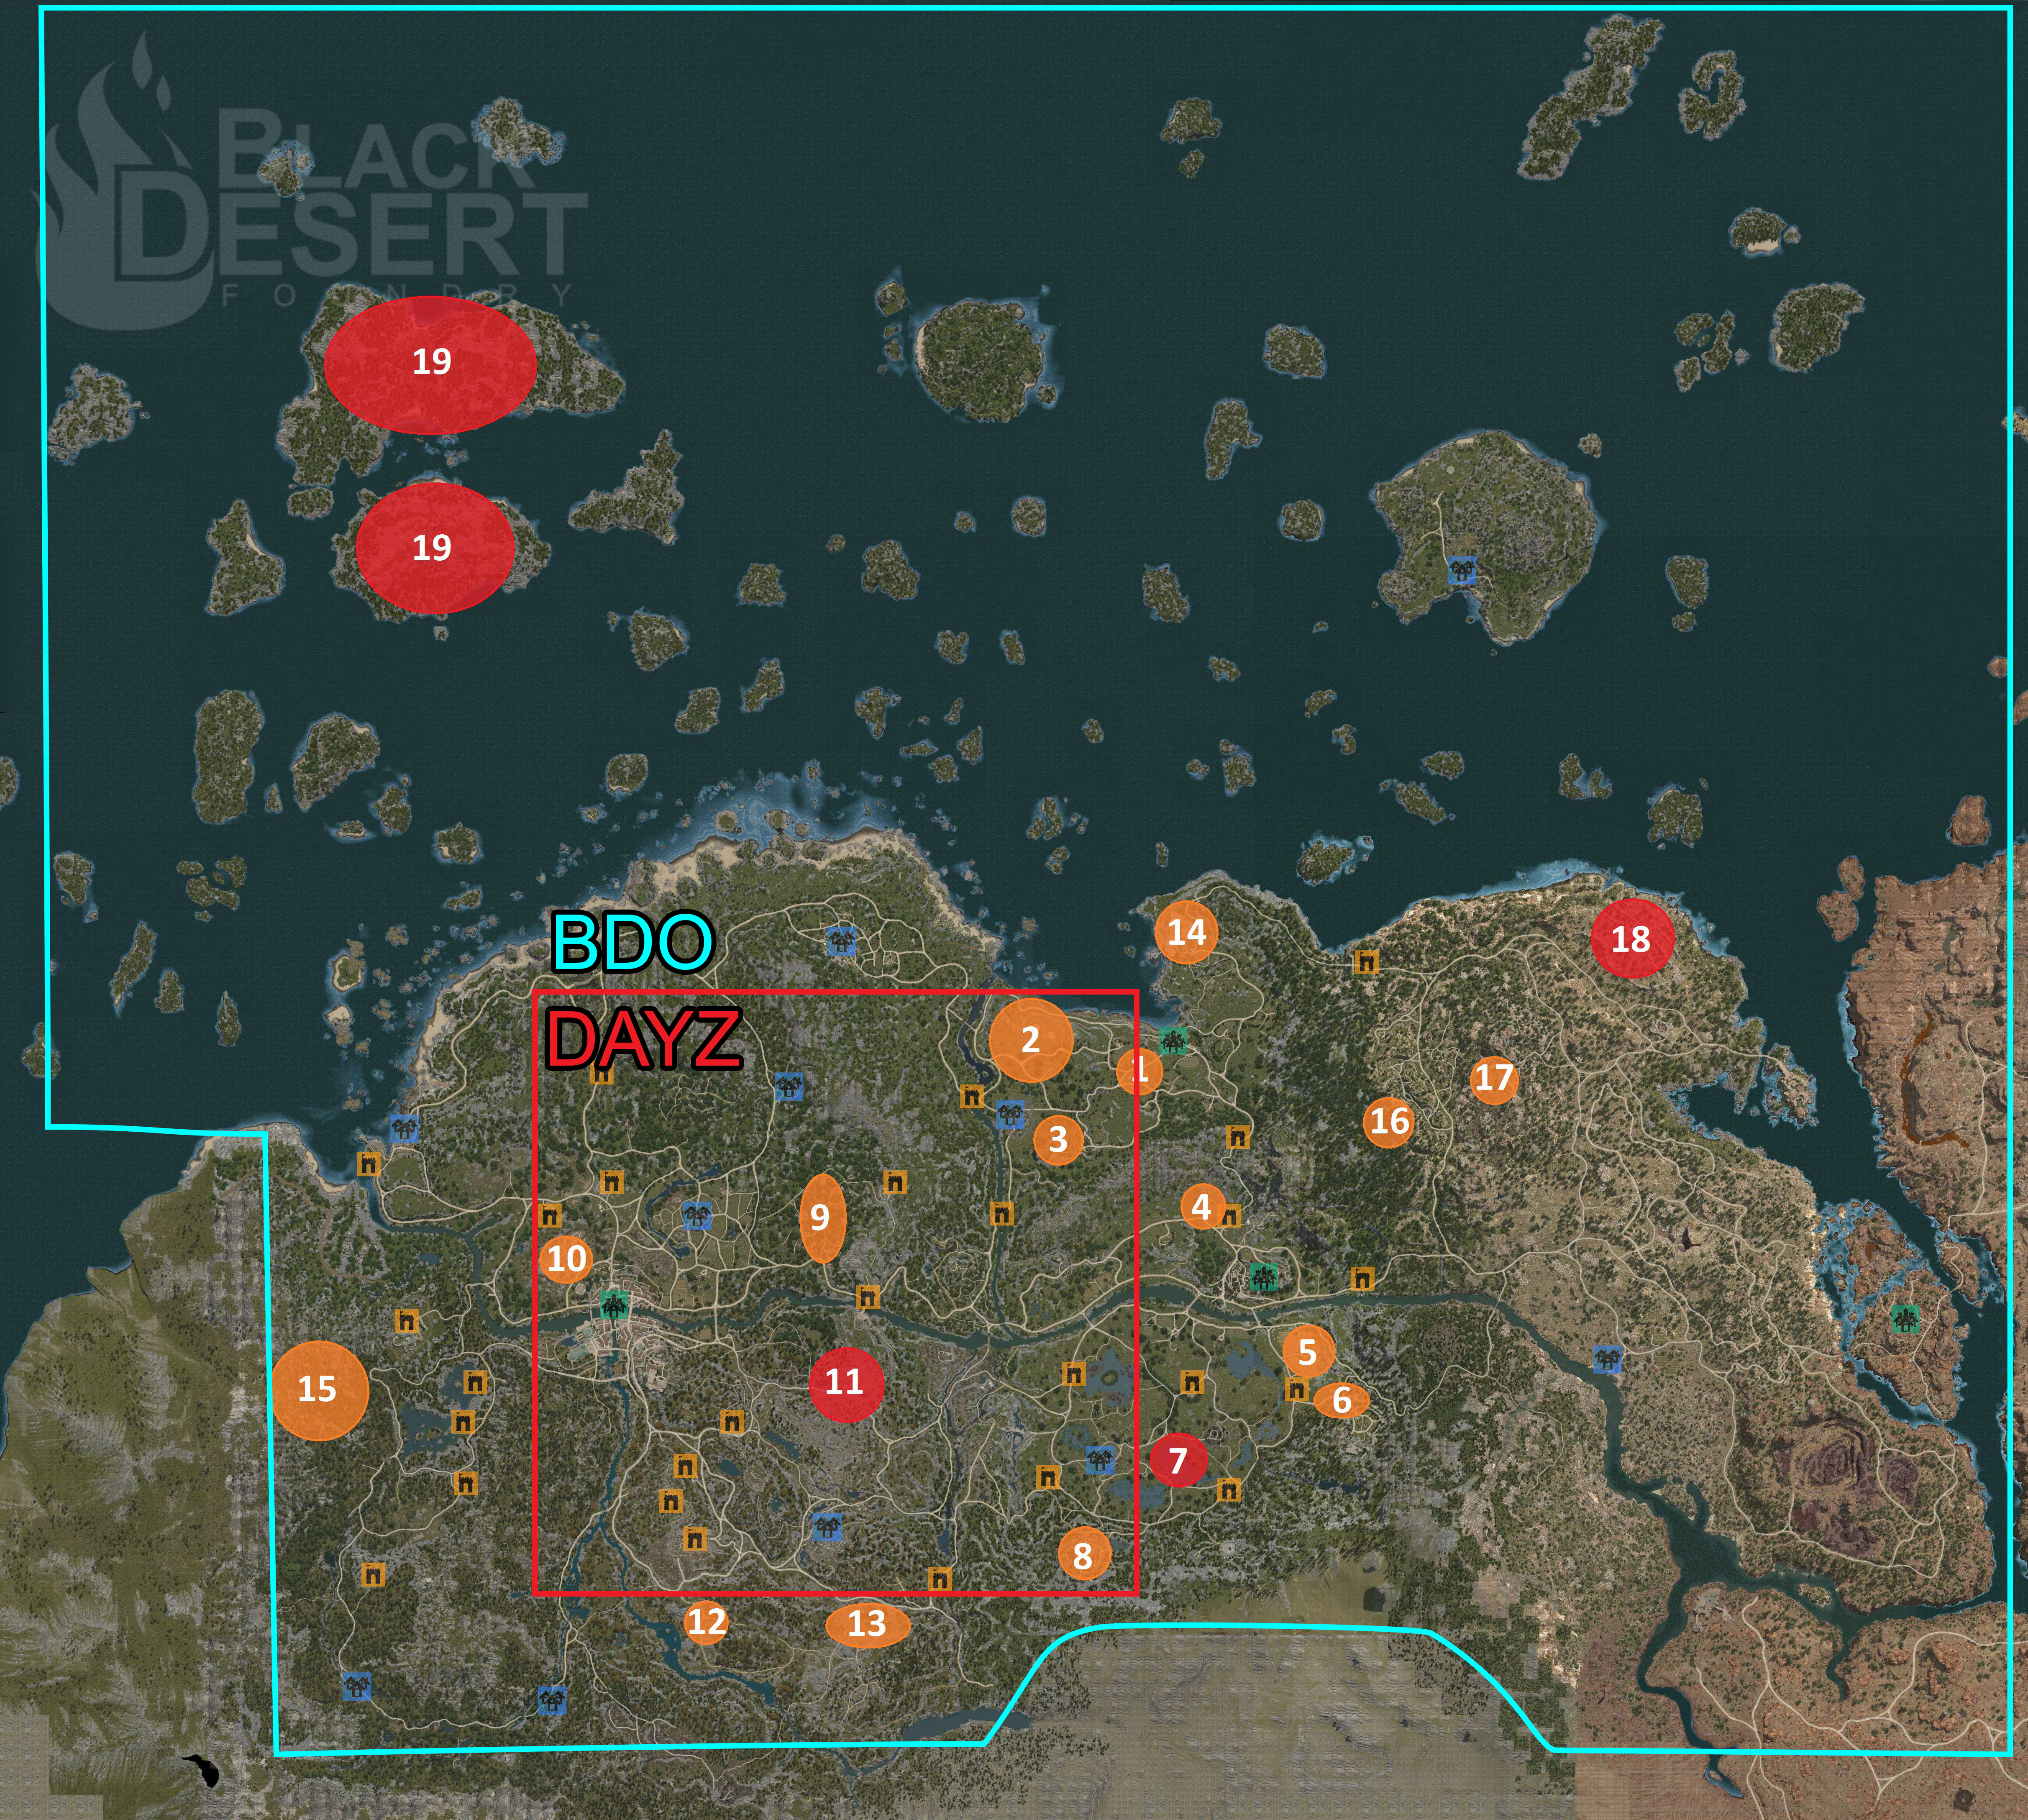Click orange marker number 10
This screenshot has width=2028, height=1820.
567,1258
